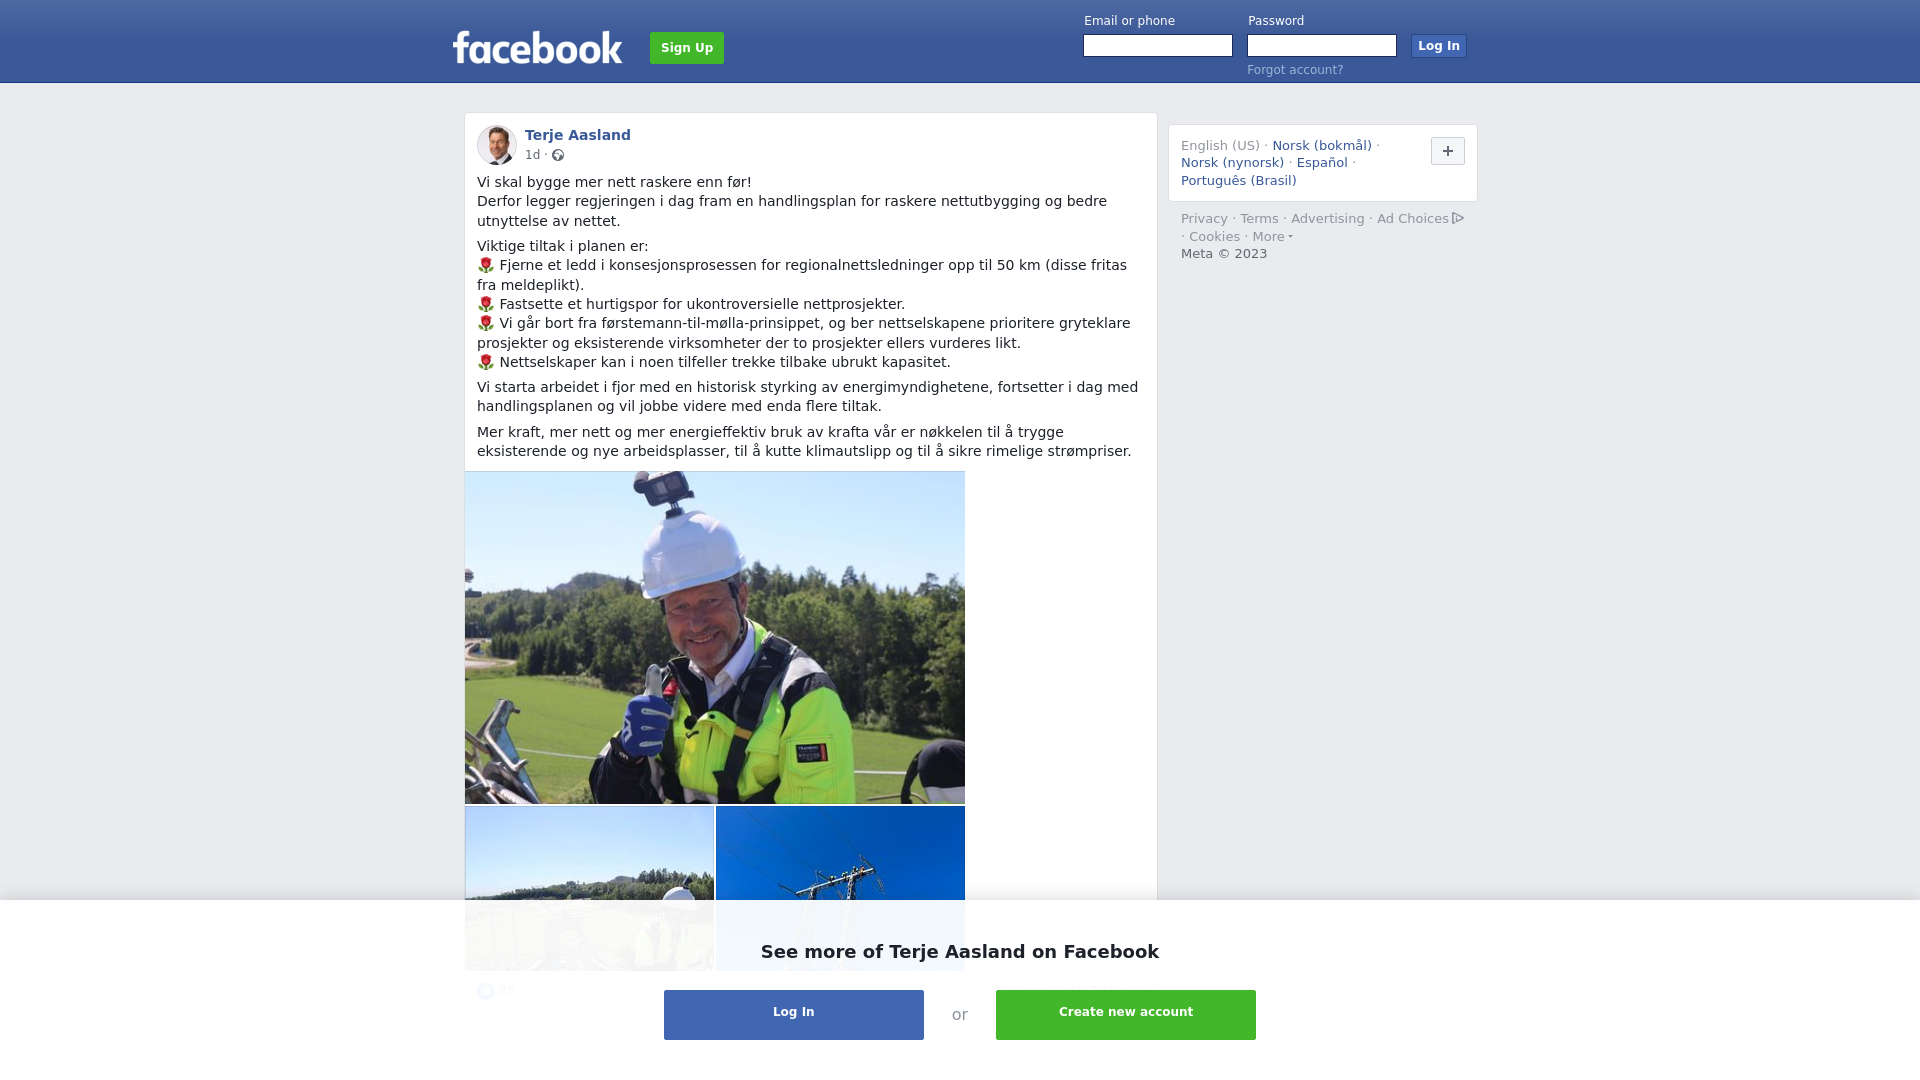Open the power line pylon photo
The image size is (1920, 1080).
coord(840,888)
